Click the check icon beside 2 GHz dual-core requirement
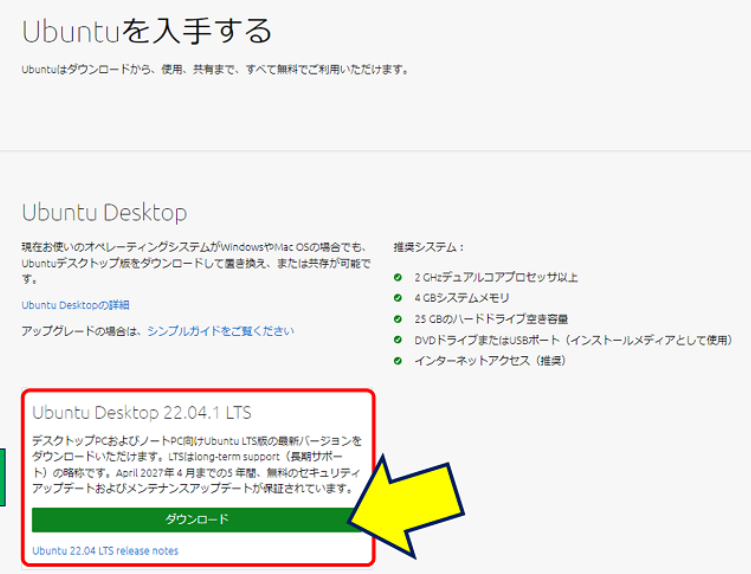This screenshot has height=574, width=751. pos(398,277)
